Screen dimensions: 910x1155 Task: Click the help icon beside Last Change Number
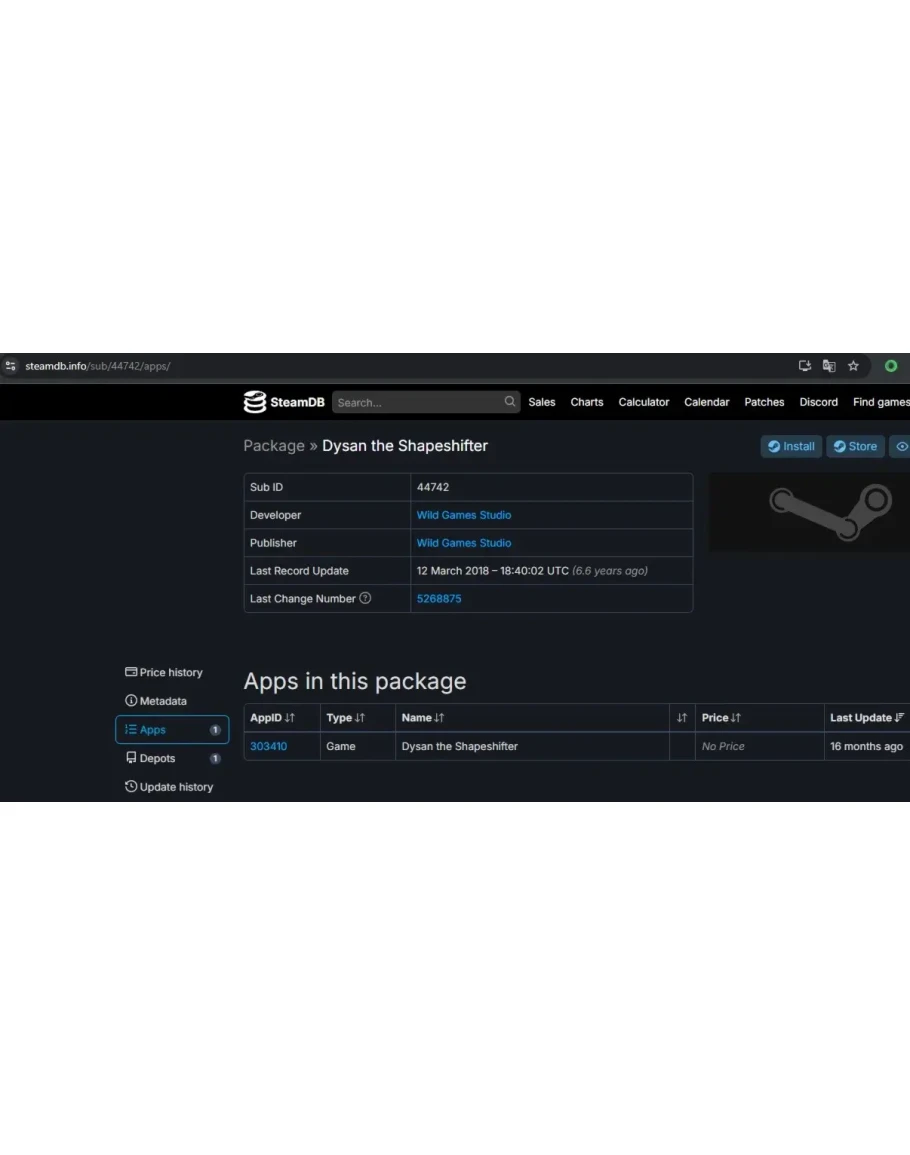[365, 598]
